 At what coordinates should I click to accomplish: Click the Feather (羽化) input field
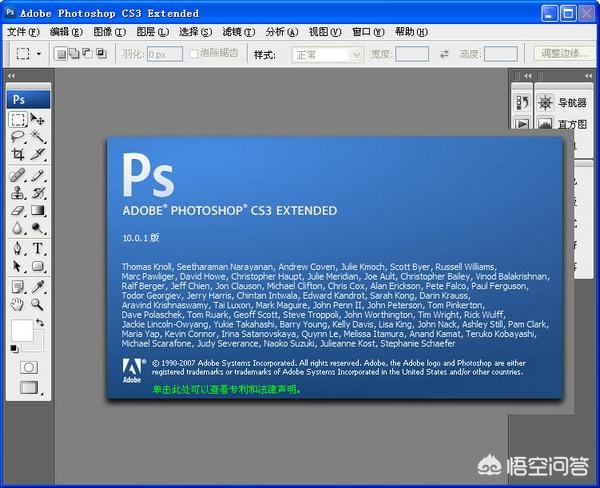pos(165,54)
